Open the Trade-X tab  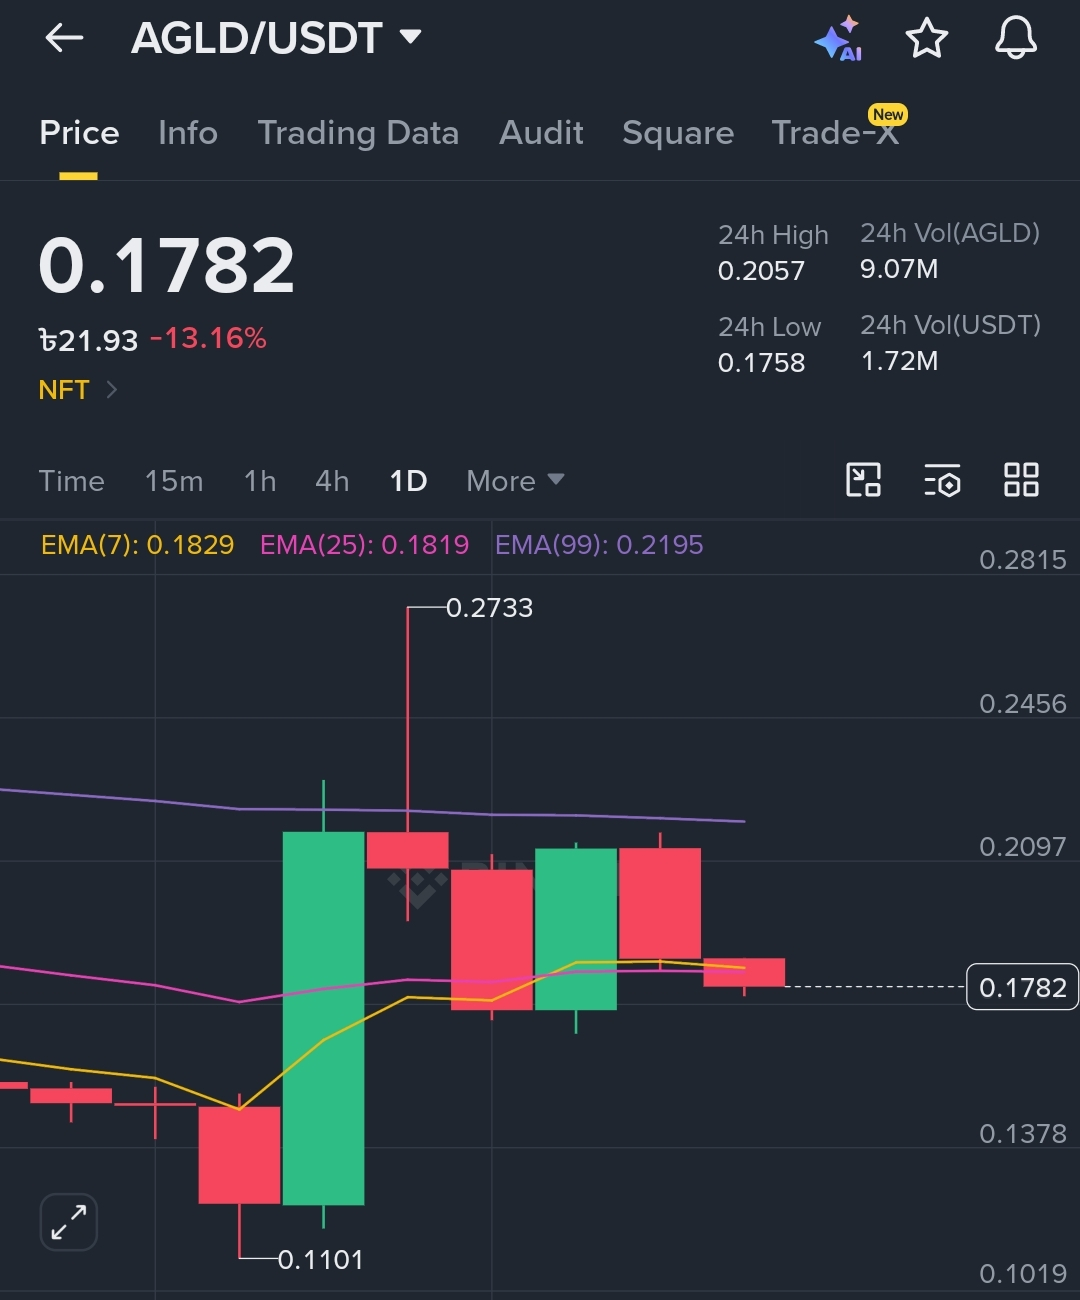click(x=836, y=133)
